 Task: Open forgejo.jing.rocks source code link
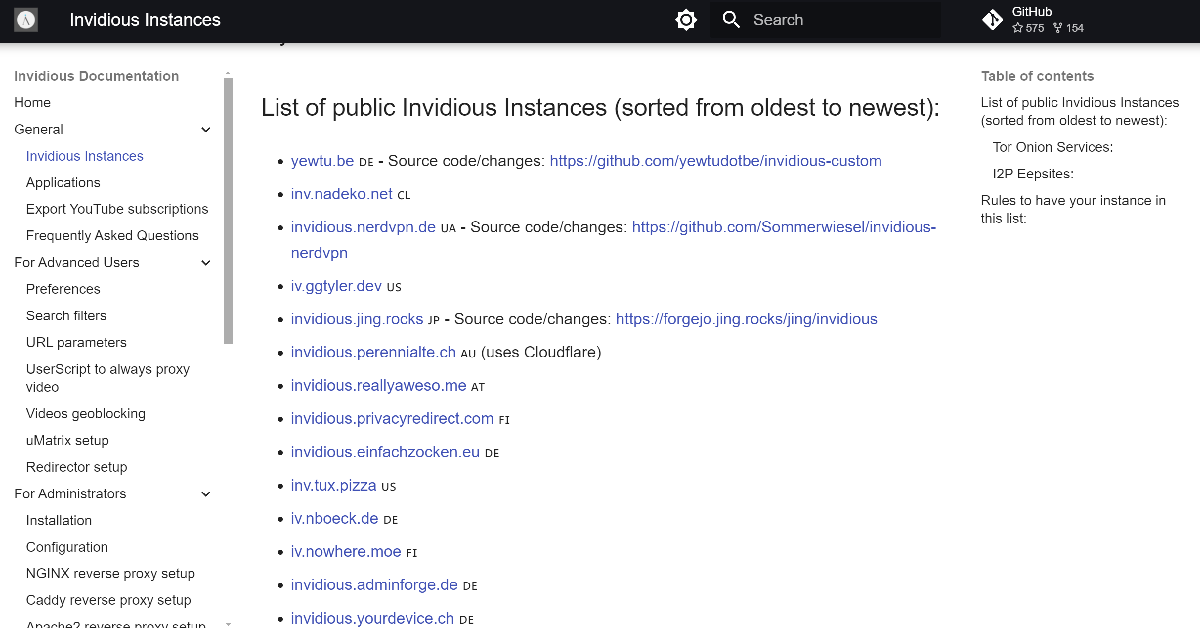pyautogui.click(x=746, y=319)
